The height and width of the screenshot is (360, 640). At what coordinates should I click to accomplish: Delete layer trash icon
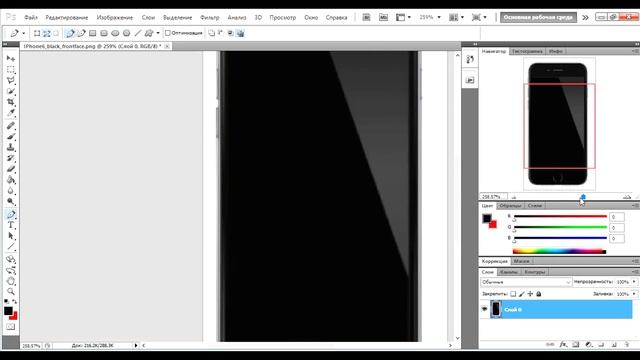point(627,344)
